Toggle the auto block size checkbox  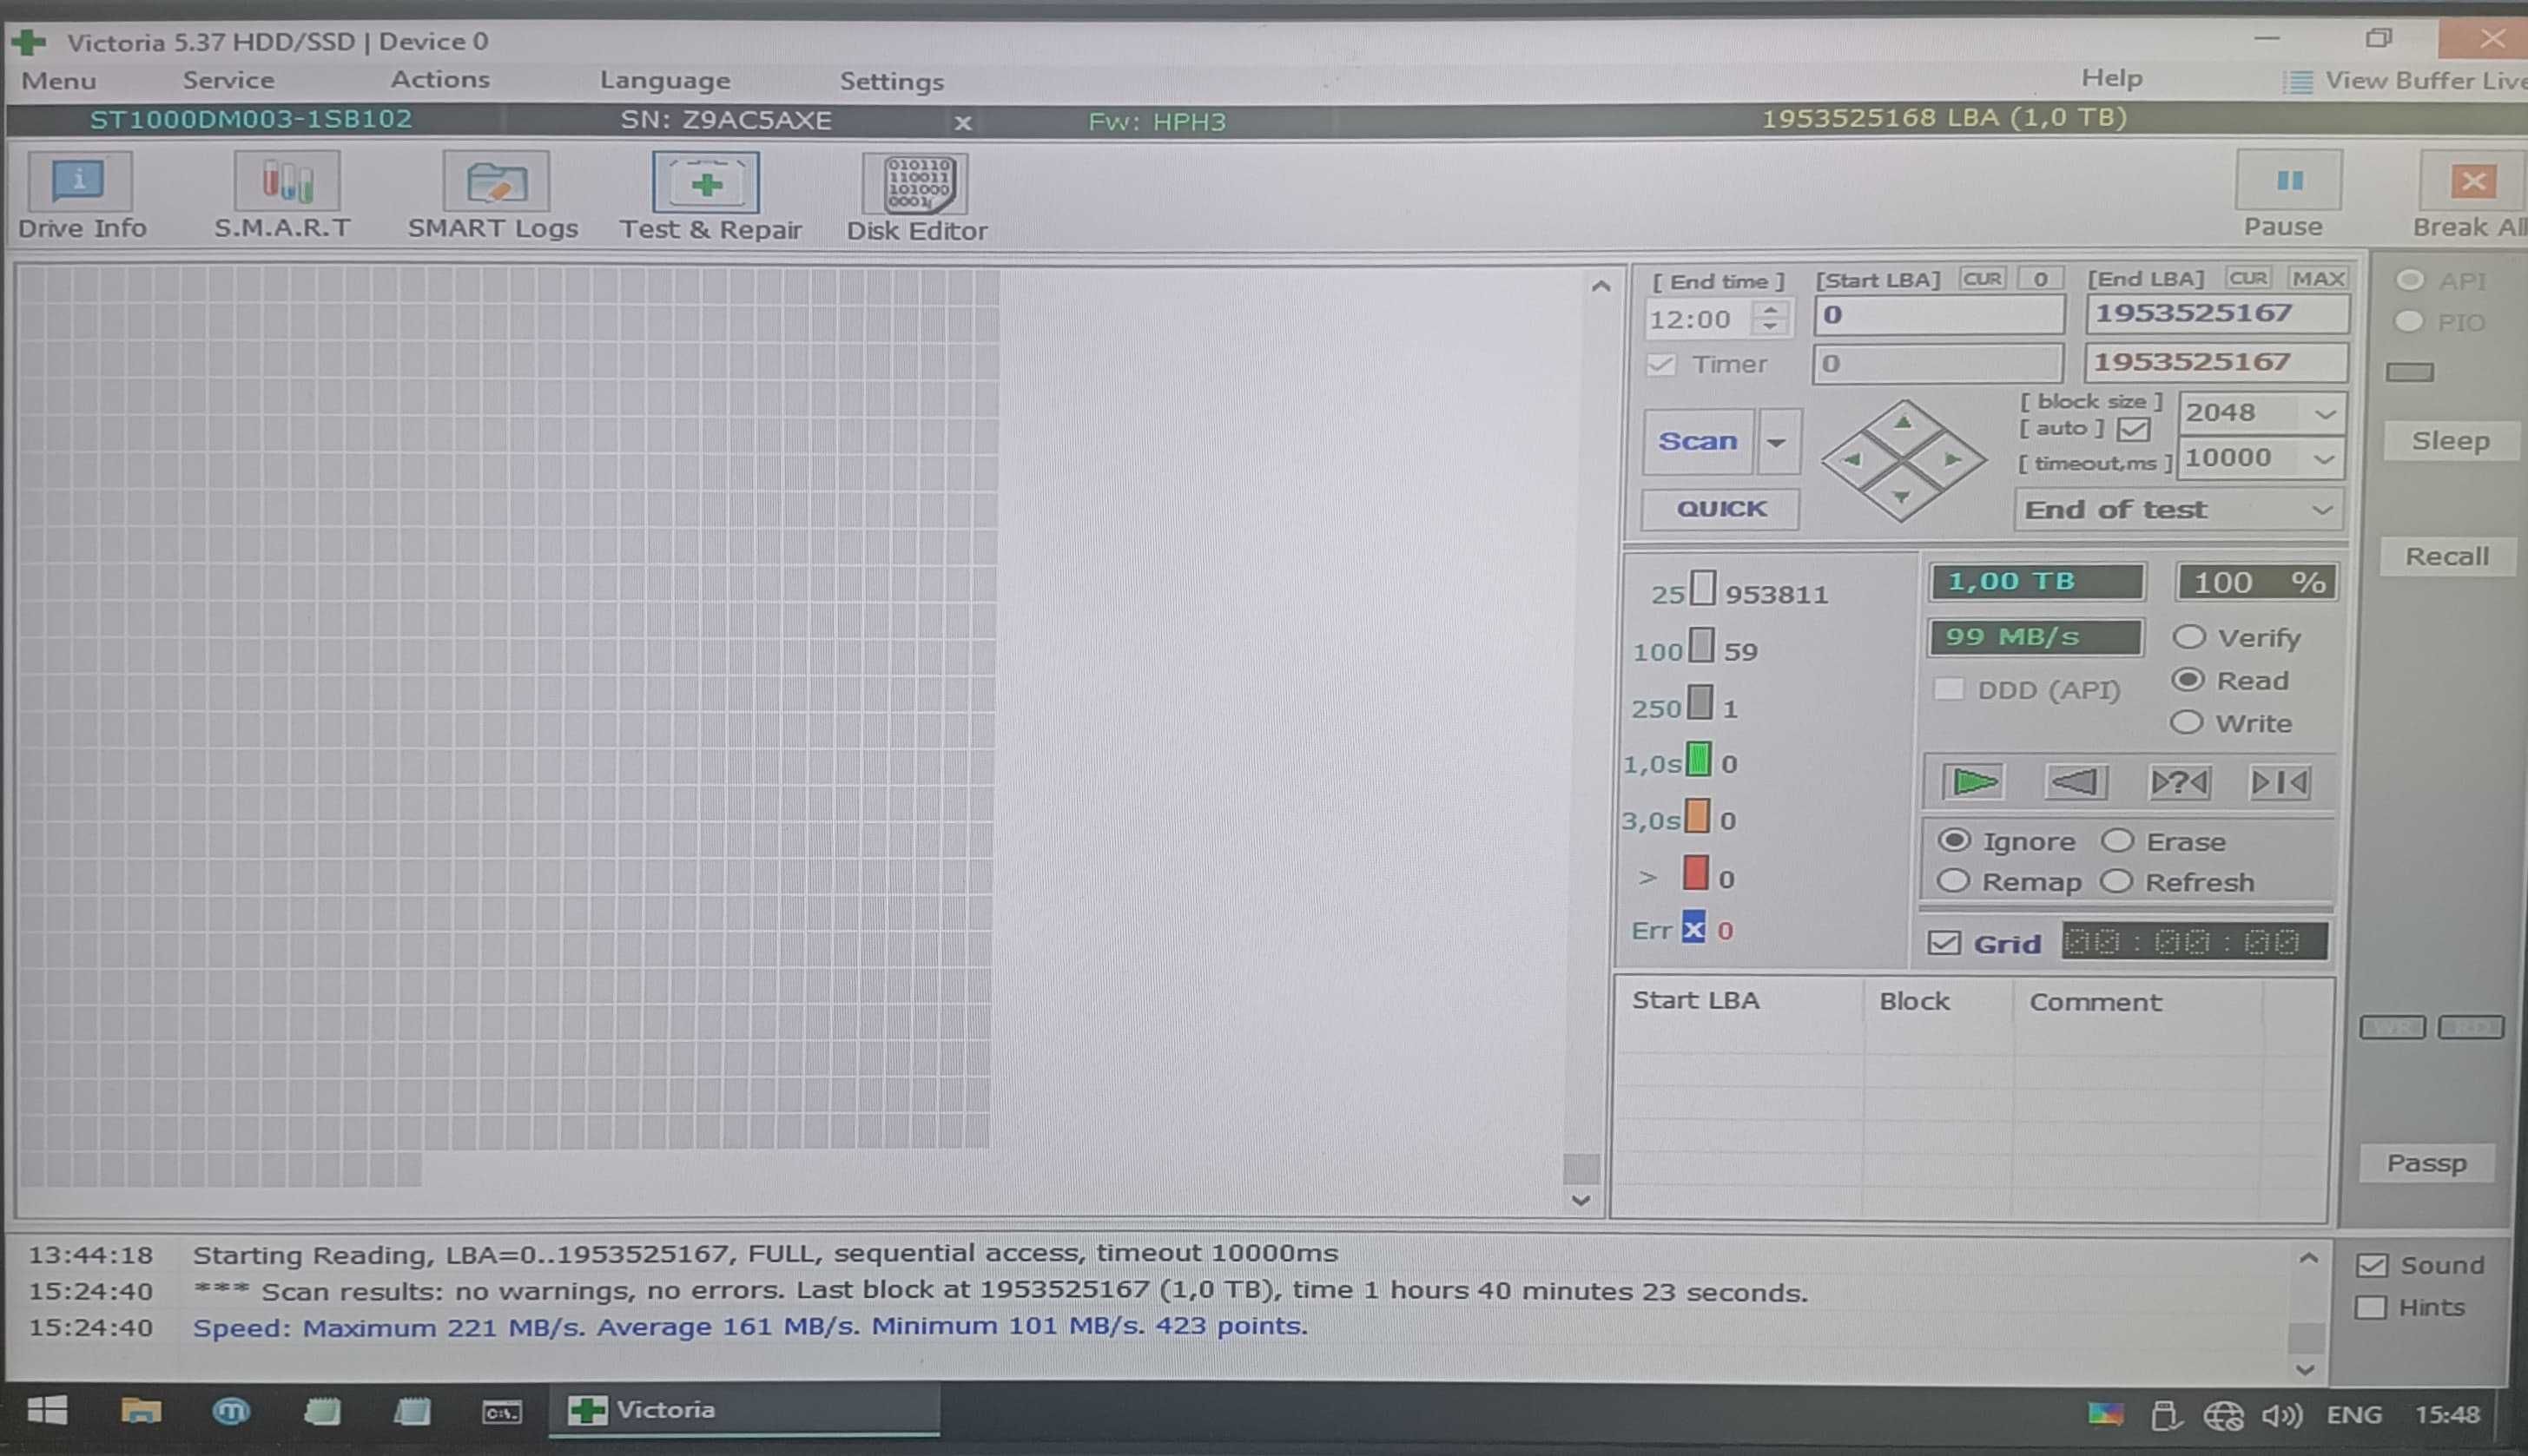click(2133, 429)
